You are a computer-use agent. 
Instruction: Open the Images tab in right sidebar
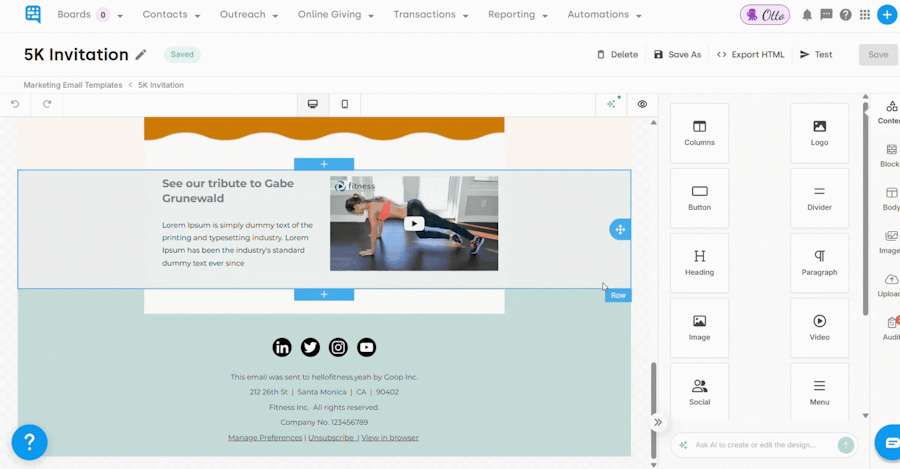coord(890,242)
